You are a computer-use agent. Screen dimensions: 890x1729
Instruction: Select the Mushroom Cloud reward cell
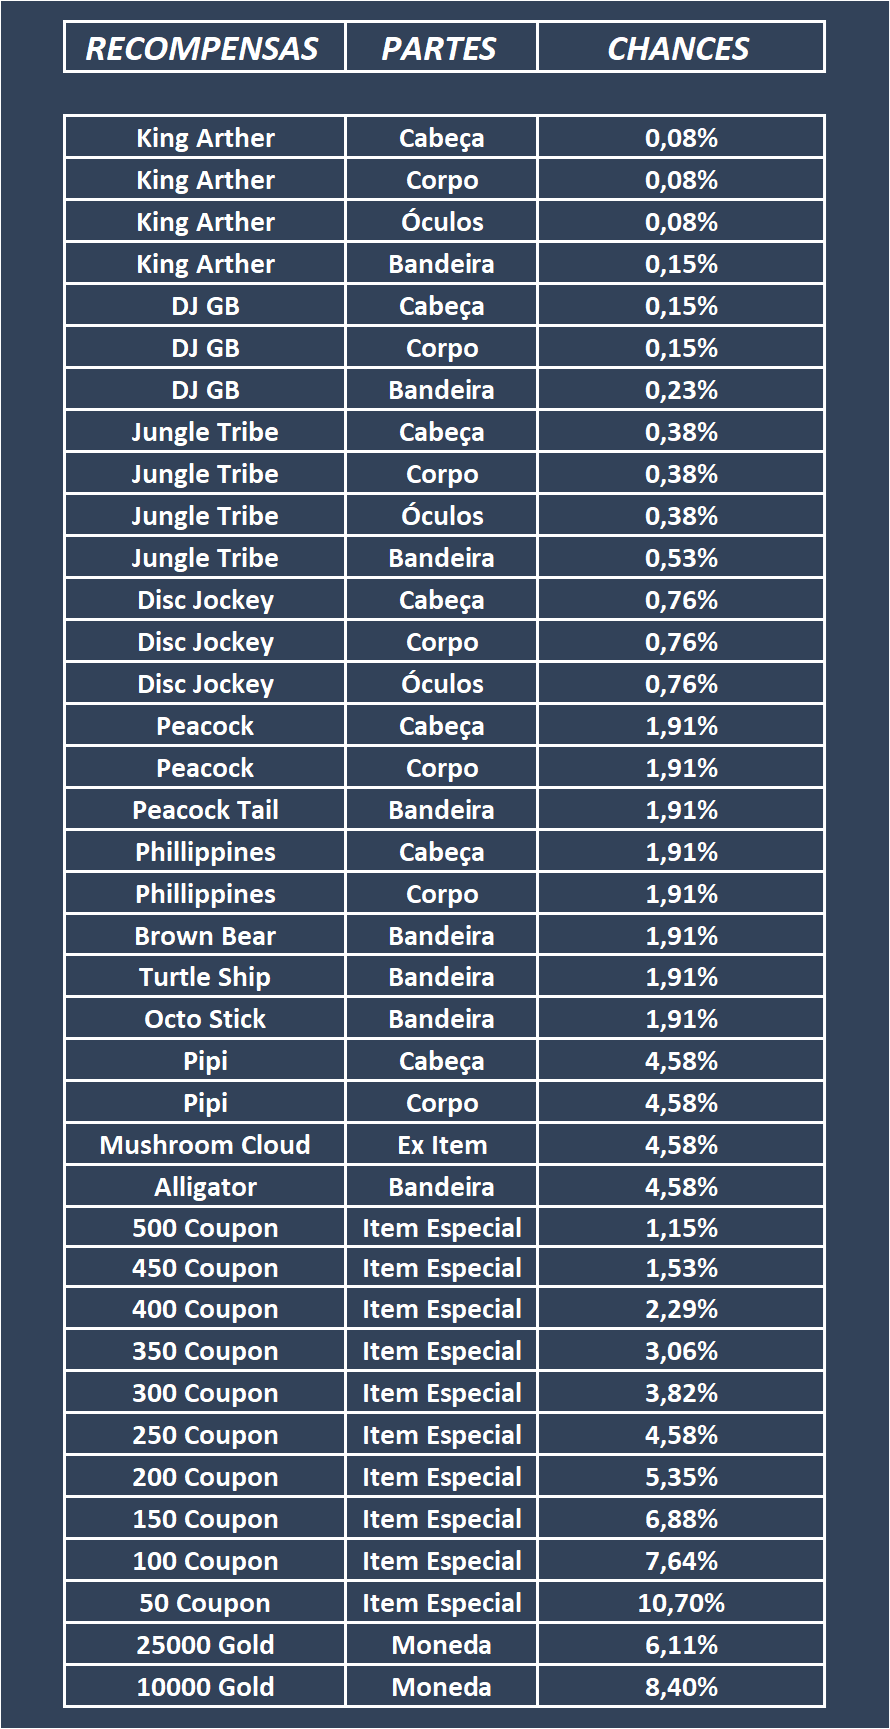[x=205, y=1145]
